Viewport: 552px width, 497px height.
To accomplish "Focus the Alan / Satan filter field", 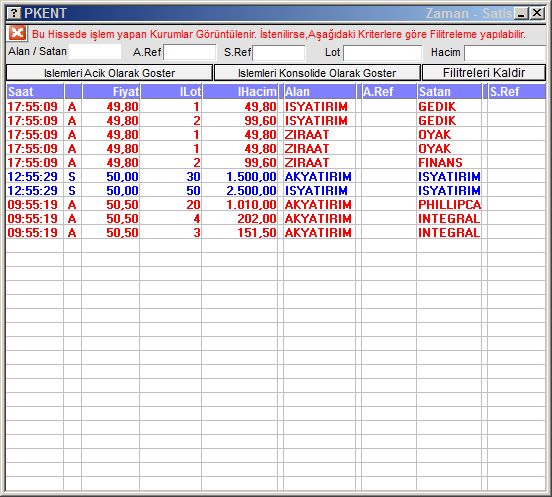I will [95, 52].
